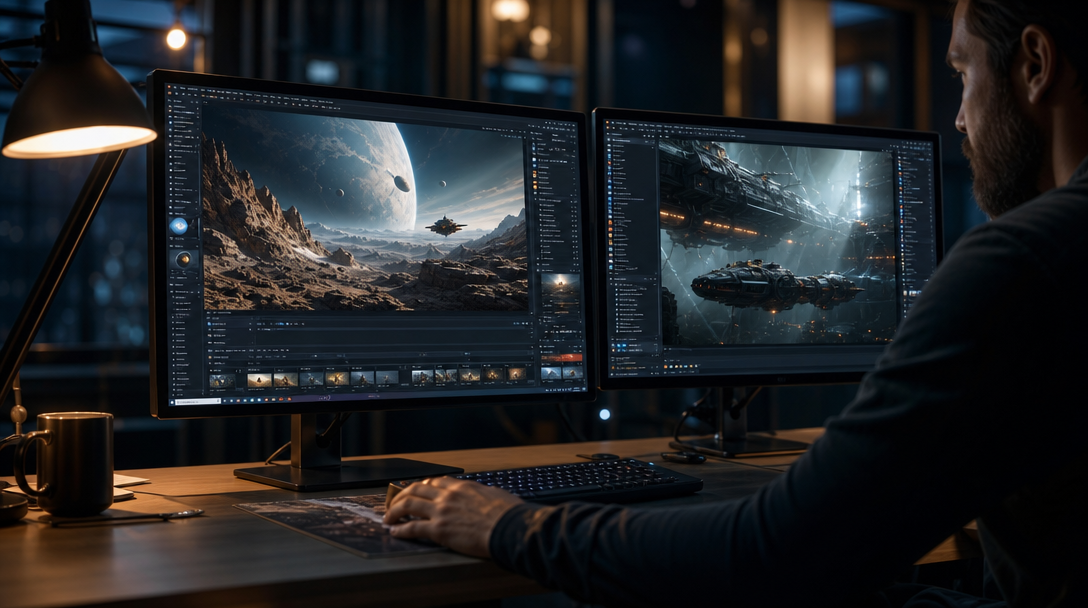This screenshot has height=608, width=1088.
Task: Click the planet landscape viewer on left monitor
Action: pyautogui.click(x=364, y=208)
